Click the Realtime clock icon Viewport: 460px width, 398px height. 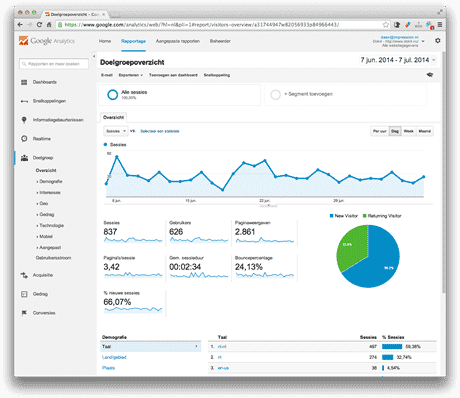[x=24, y=139]
